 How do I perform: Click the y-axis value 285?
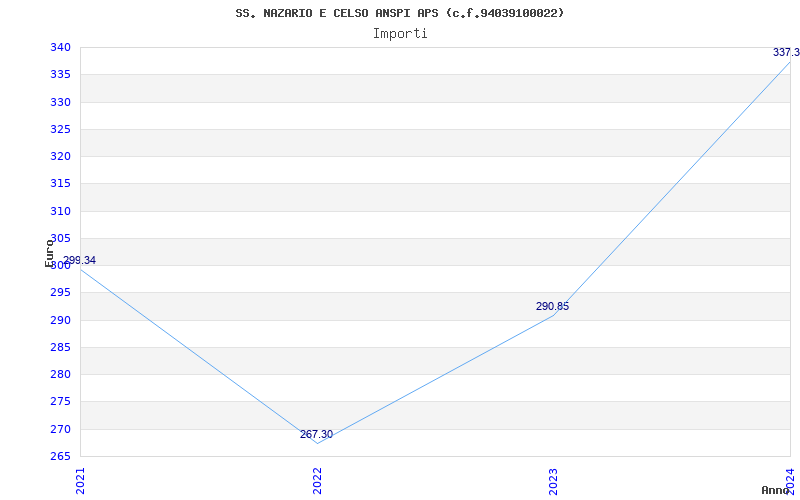click(x=59, y=347)
